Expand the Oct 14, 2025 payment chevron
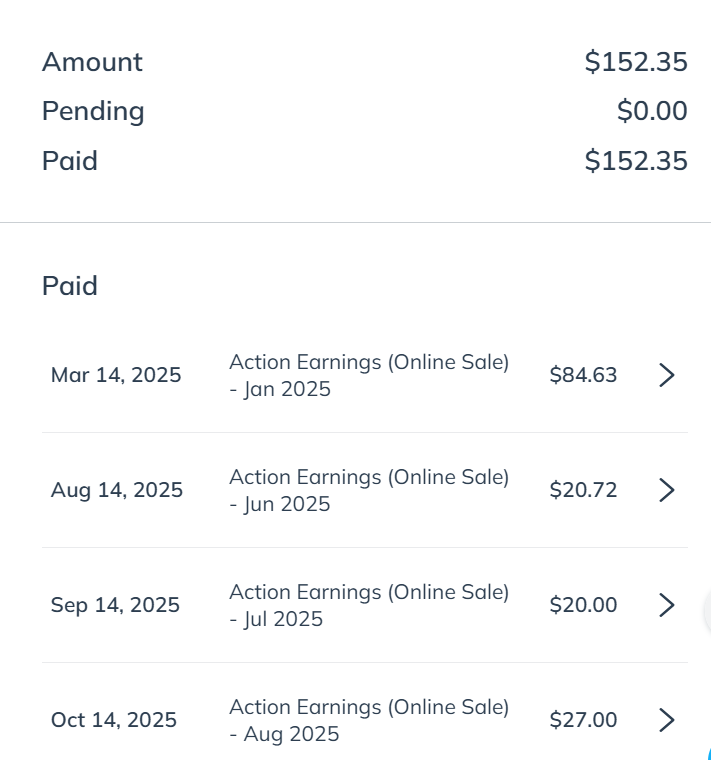The width and height of the screenshot is (711, 760). tap(667, 720)
